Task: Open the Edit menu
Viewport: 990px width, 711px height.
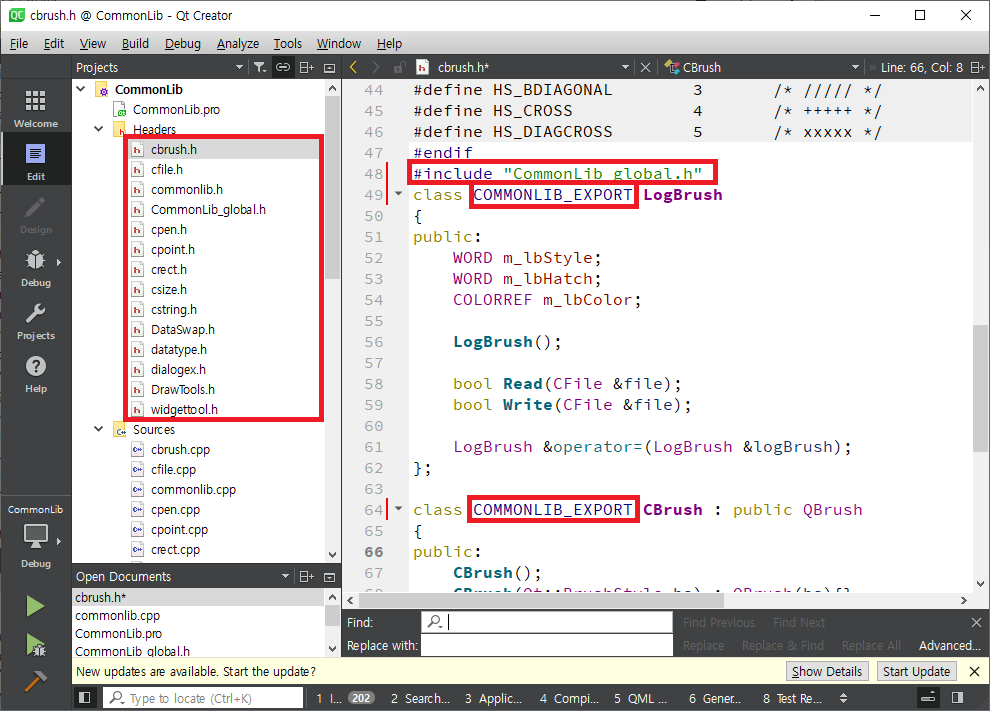Action: click(54, 44)
